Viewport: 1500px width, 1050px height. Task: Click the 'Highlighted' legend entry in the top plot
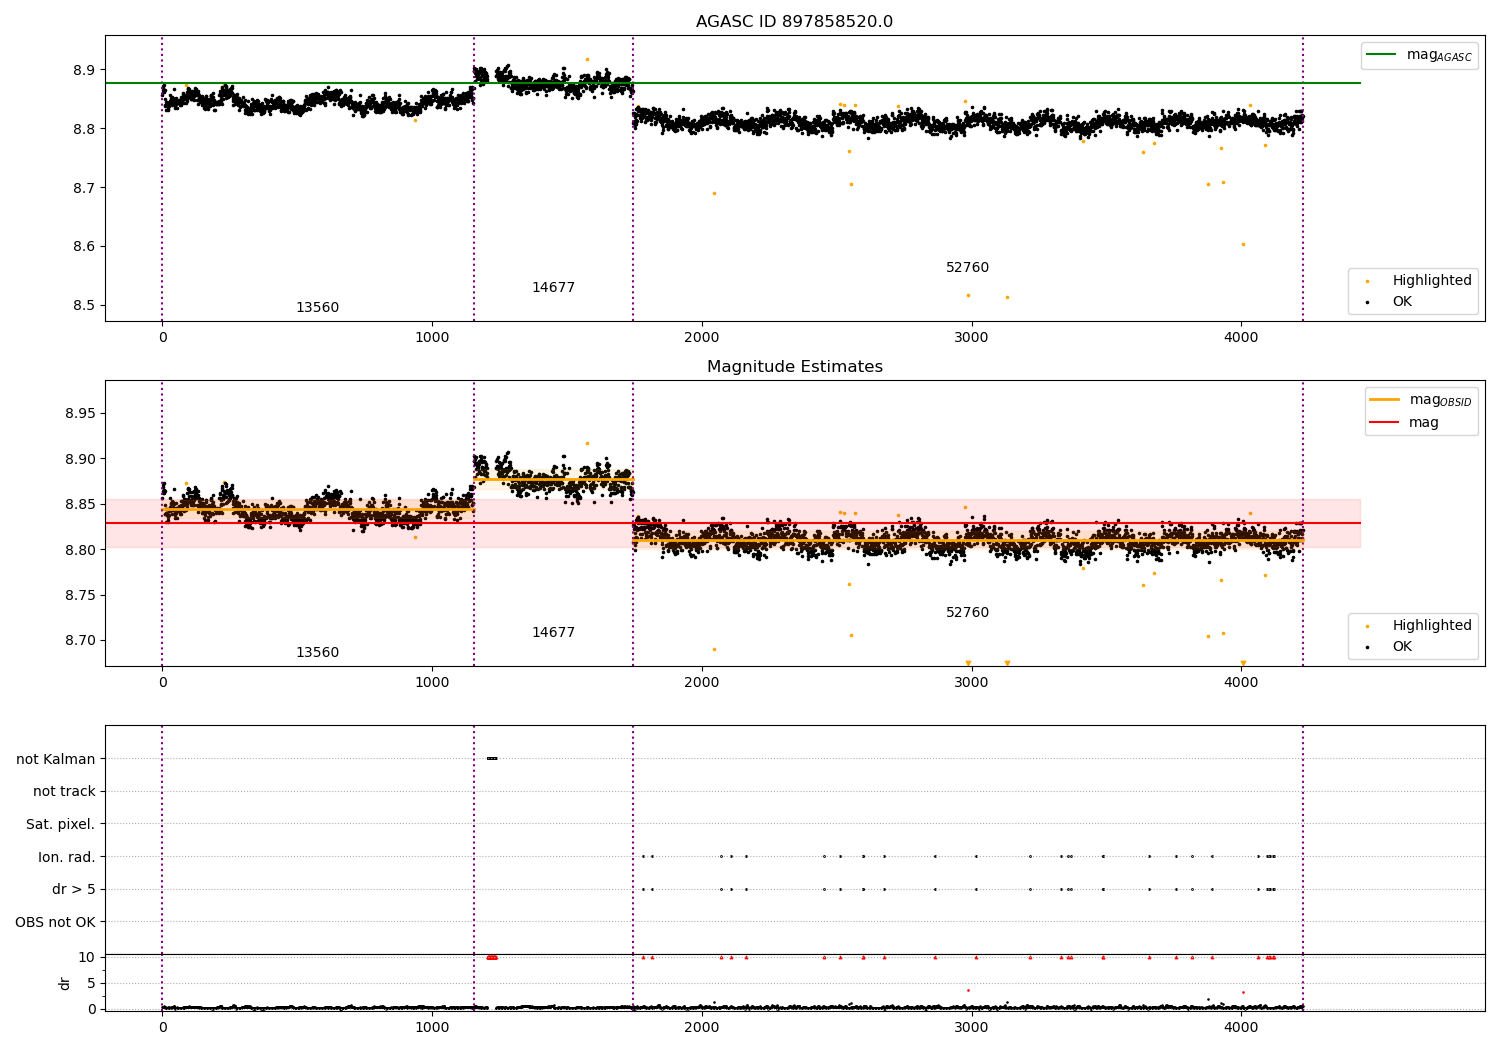pos(1432,281)
